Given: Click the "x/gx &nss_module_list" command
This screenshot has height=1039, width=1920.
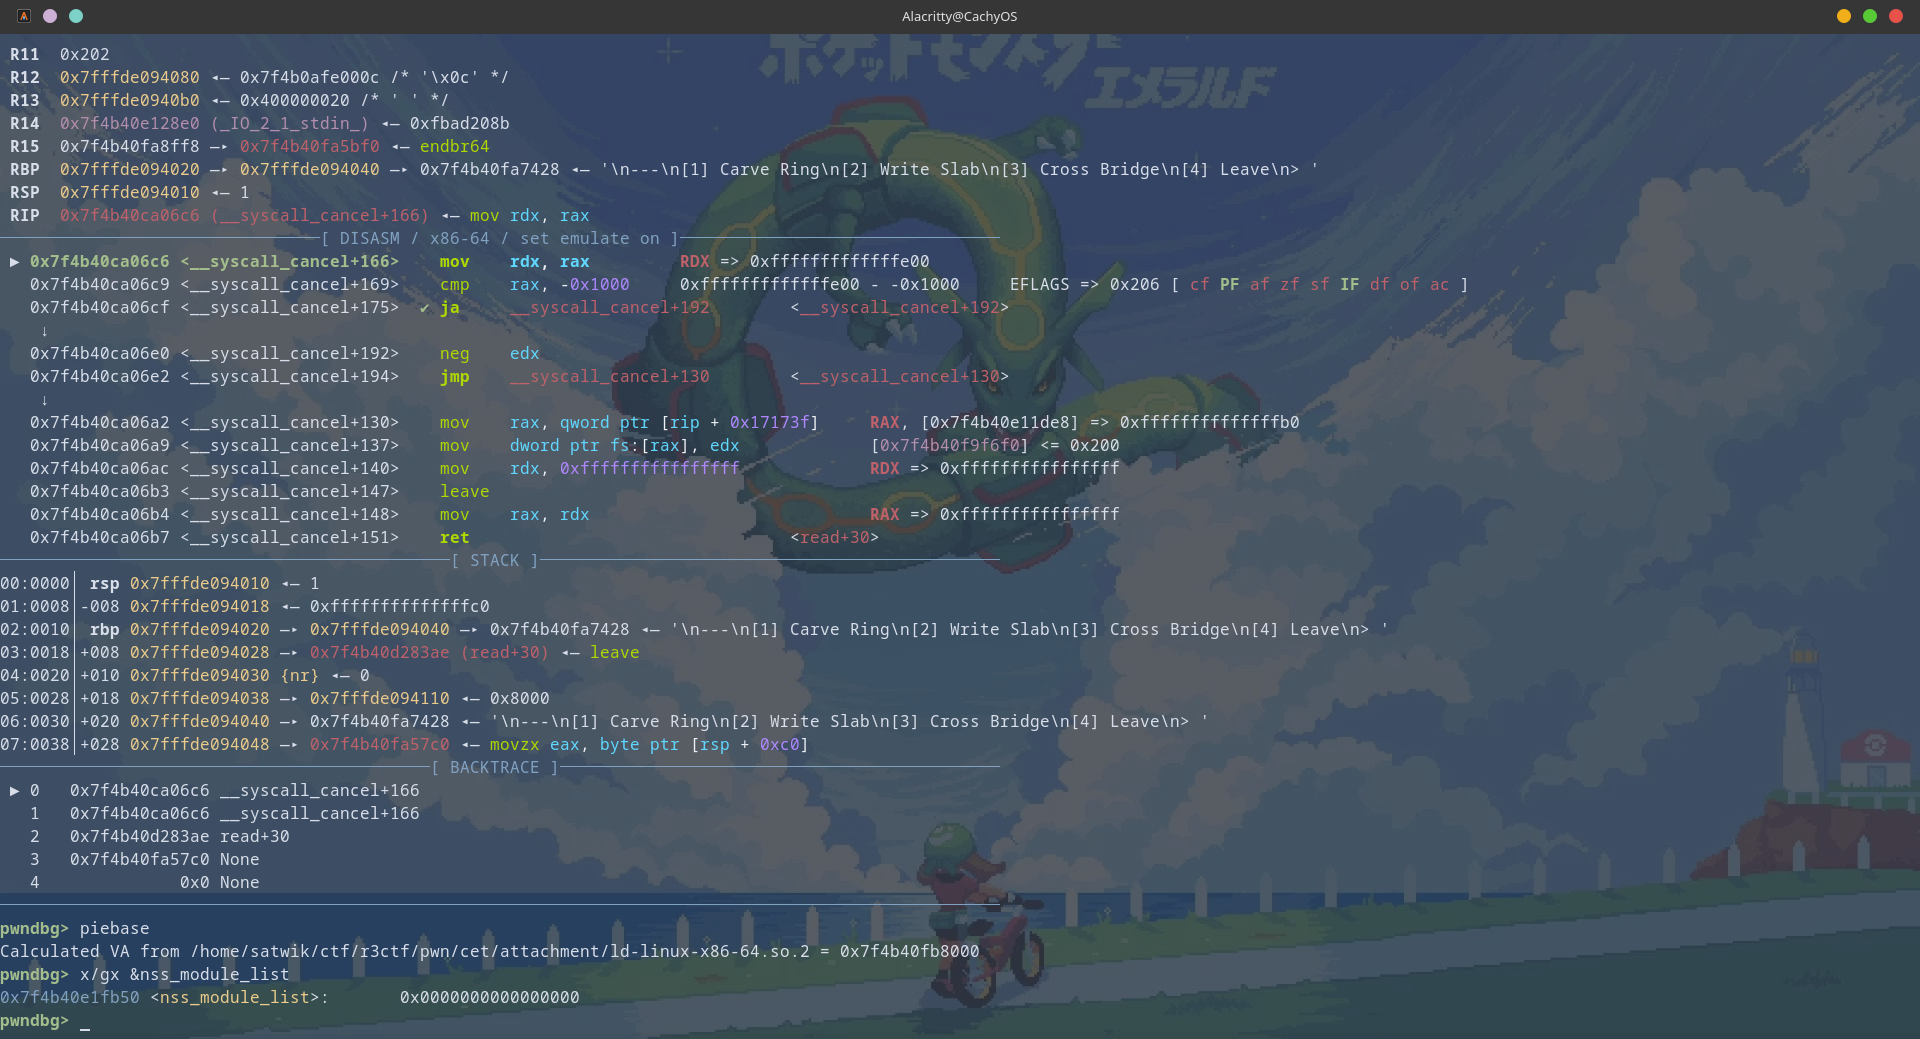Looking at the screenshot, I should (185, 974).
